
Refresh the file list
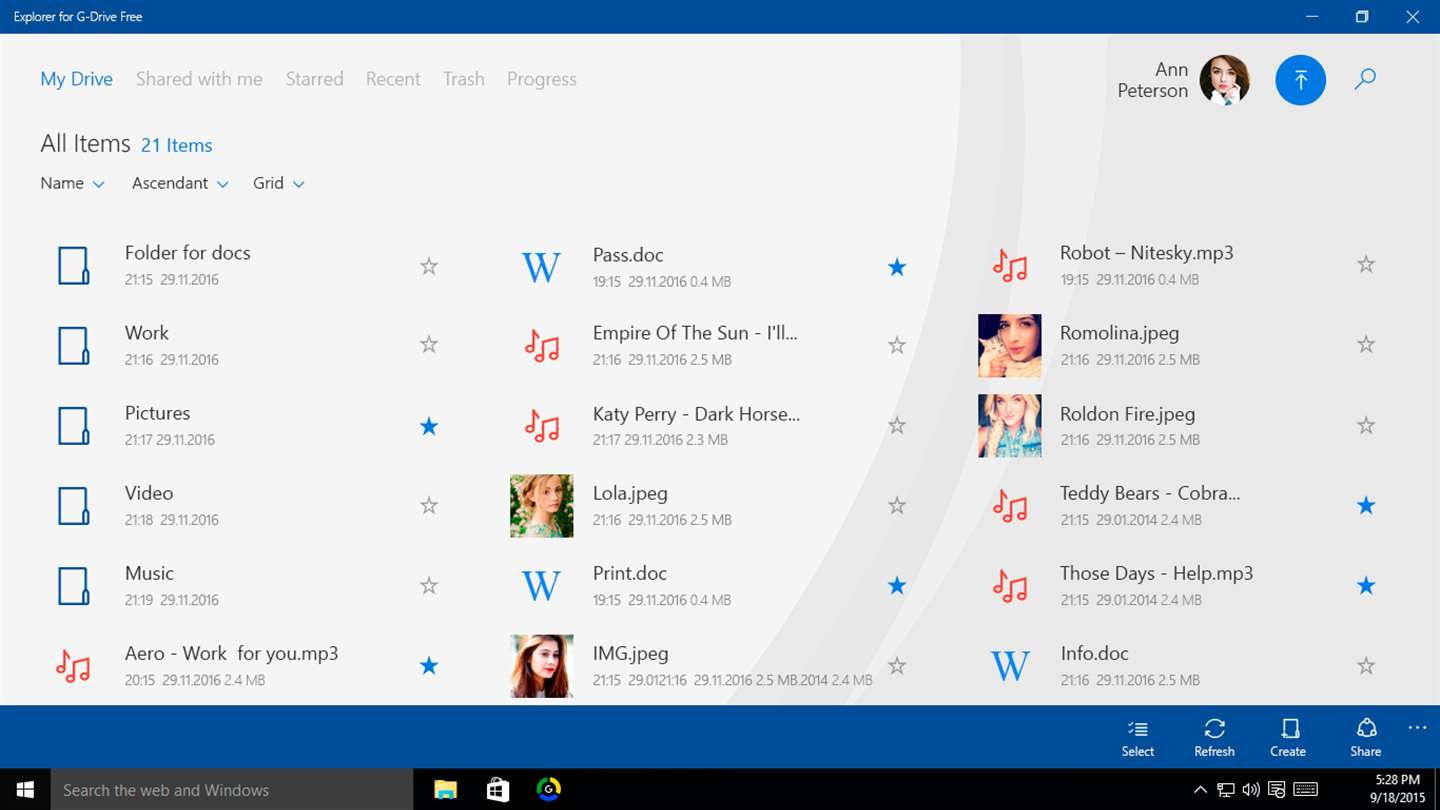tap(1214, 738)
